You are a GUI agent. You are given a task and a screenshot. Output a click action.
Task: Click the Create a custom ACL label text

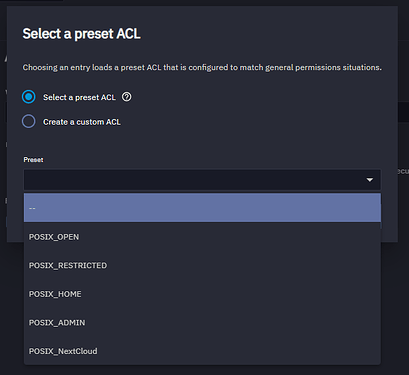[x=82, y=122]
